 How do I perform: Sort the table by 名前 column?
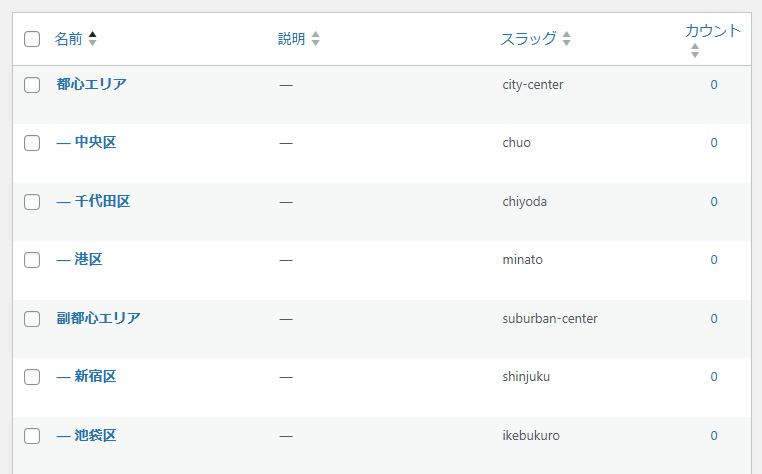tap(68, 39)
